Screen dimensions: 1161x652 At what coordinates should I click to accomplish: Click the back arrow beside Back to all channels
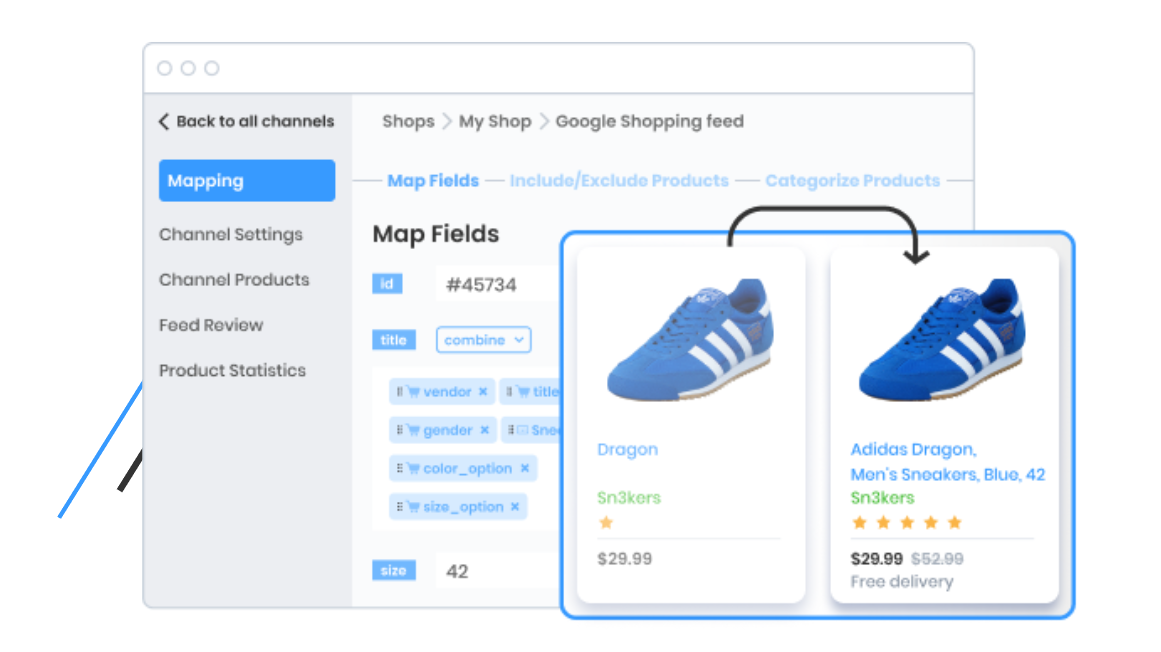tap(164, 121)
